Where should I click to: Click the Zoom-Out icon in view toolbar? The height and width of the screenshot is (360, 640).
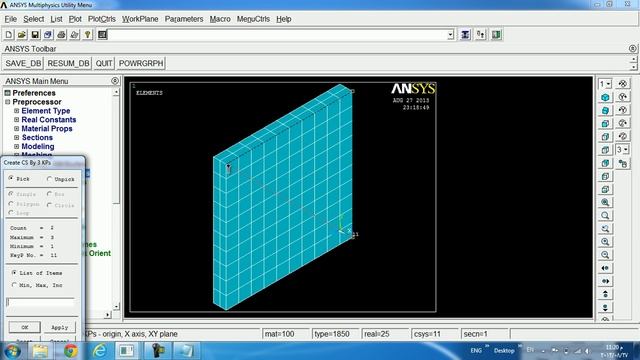pos(605,255)
